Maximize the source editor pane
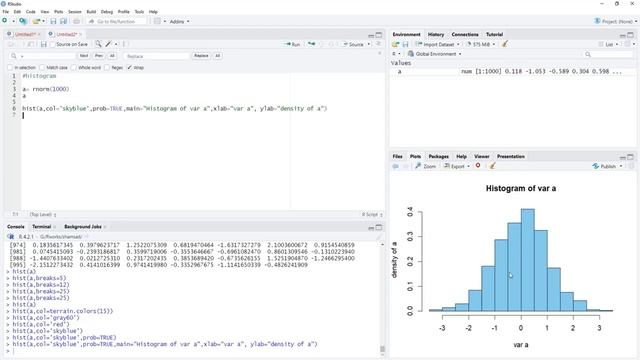 tap(379, 35)
